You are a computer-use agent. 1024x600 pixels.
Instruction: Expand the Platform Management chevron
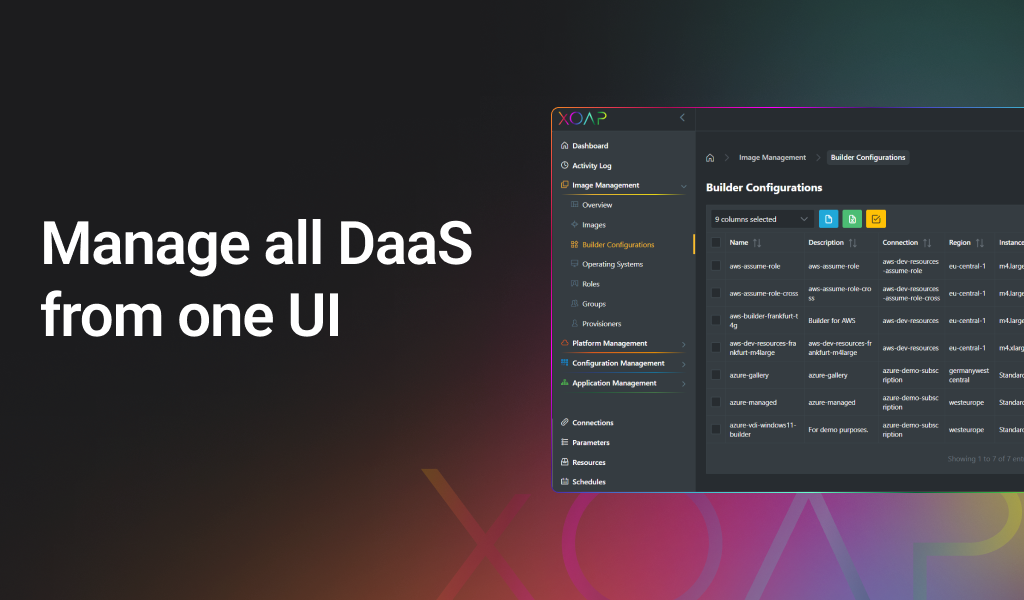(683, 344)
